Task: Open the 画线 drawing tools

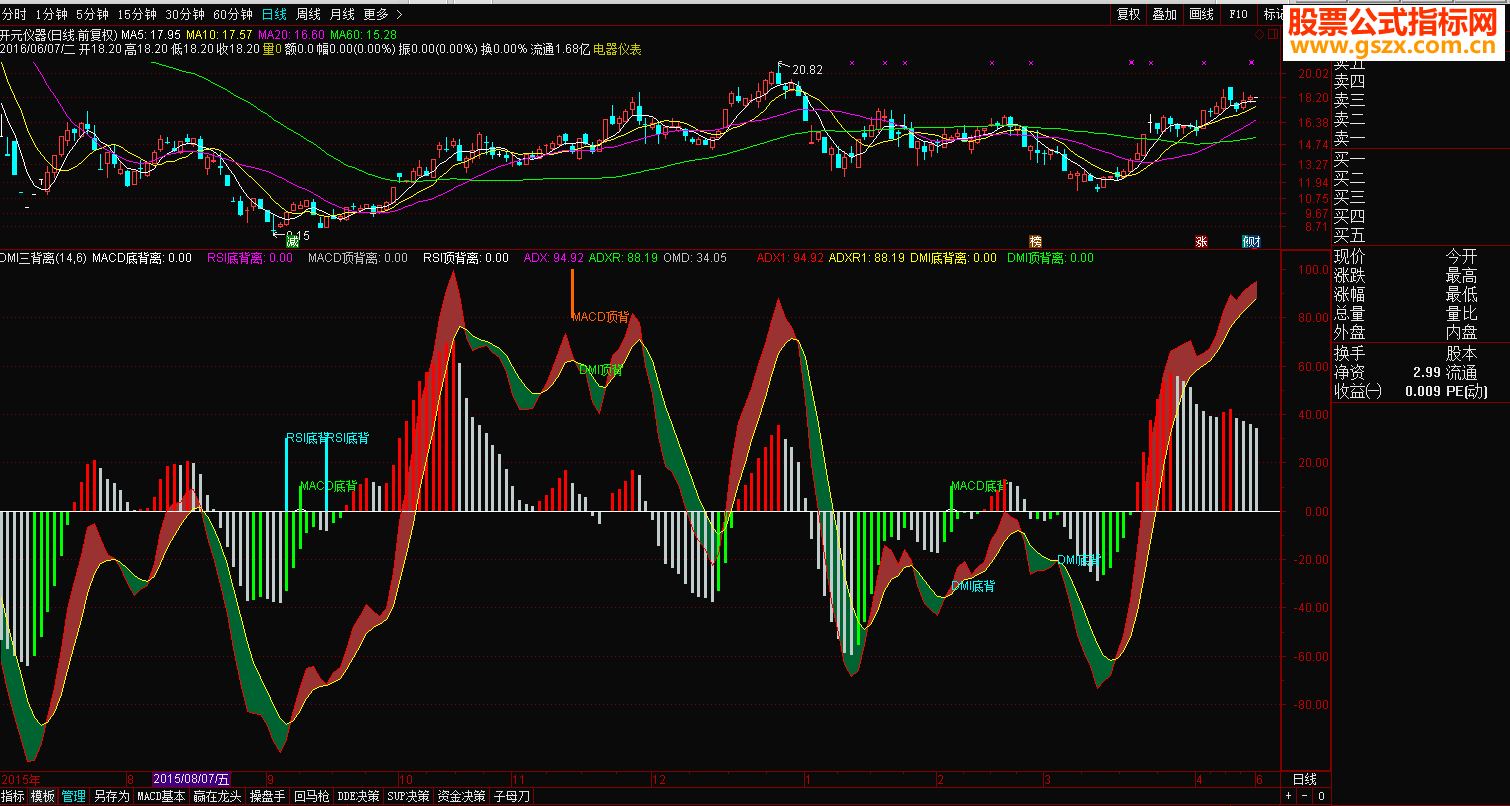Action: [x=1201, y=14]
